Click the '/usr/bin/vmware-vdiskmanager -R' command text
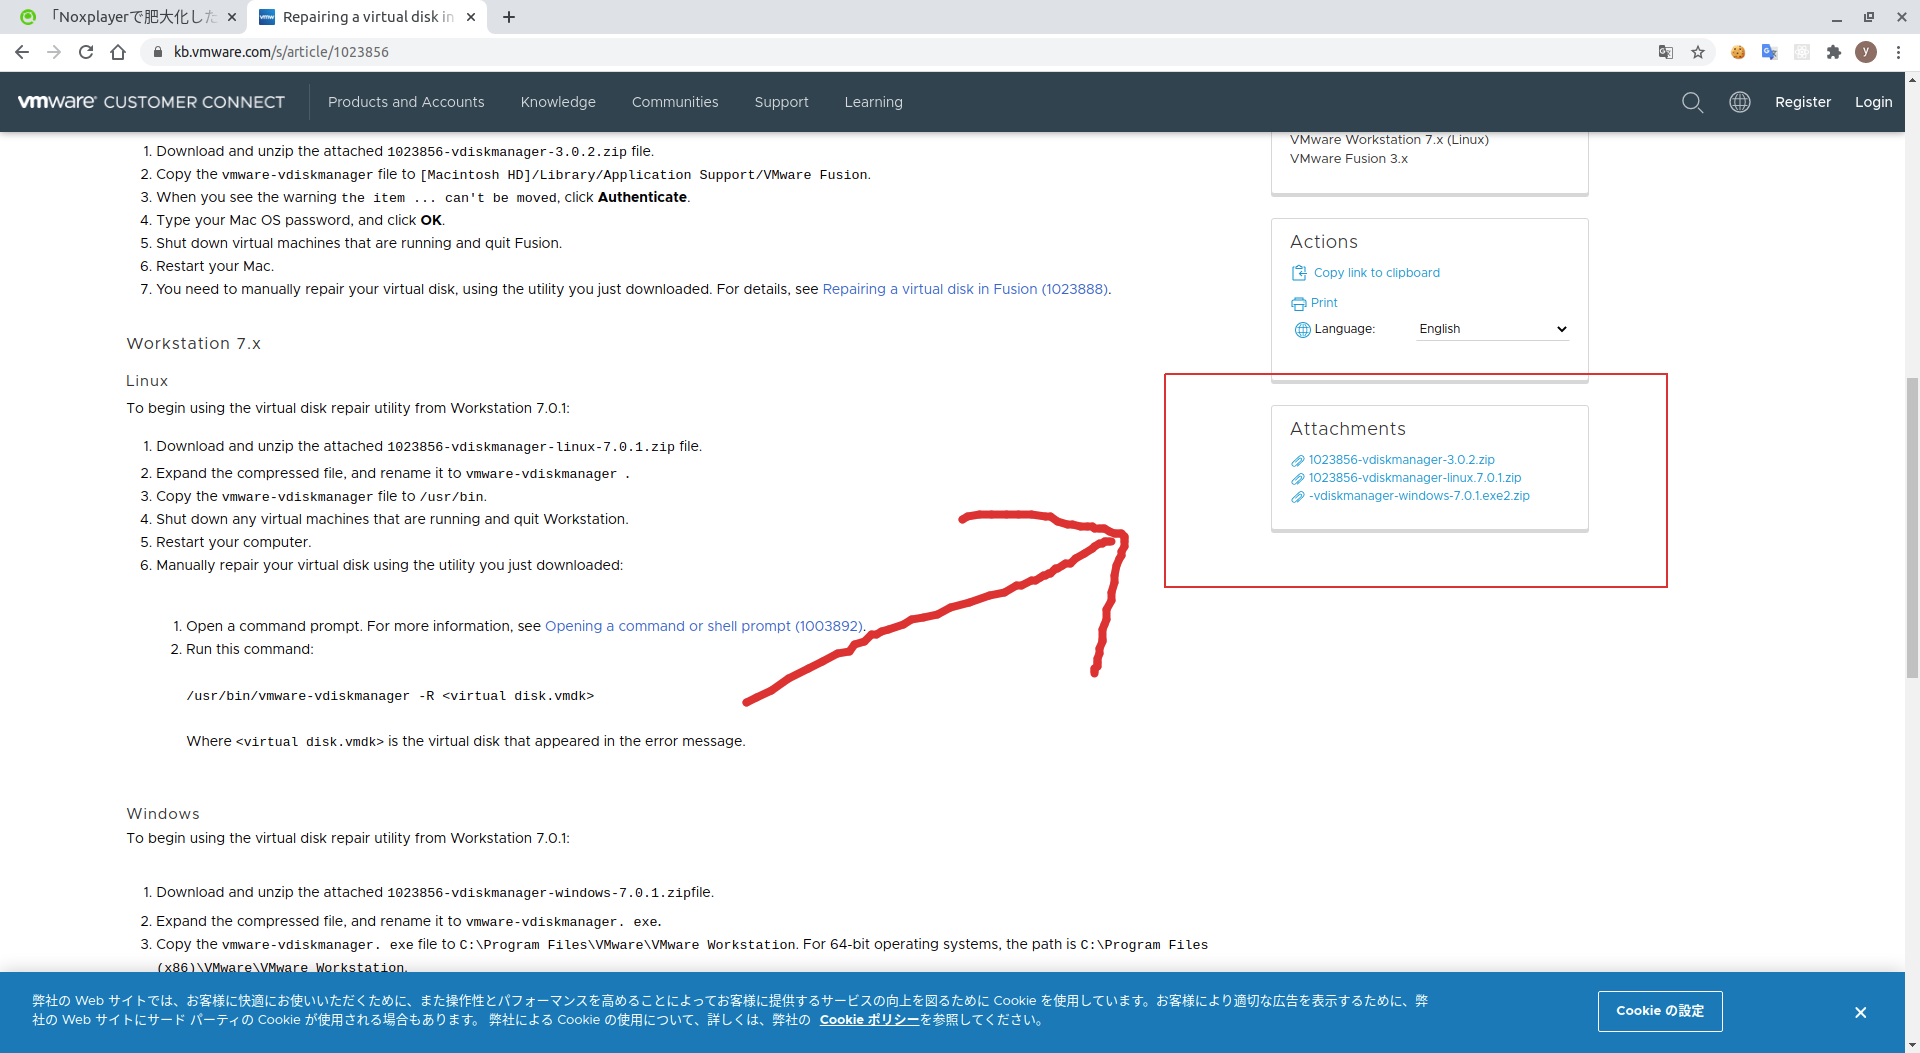The image size is (1920, 1053). (x=390, y=696)
